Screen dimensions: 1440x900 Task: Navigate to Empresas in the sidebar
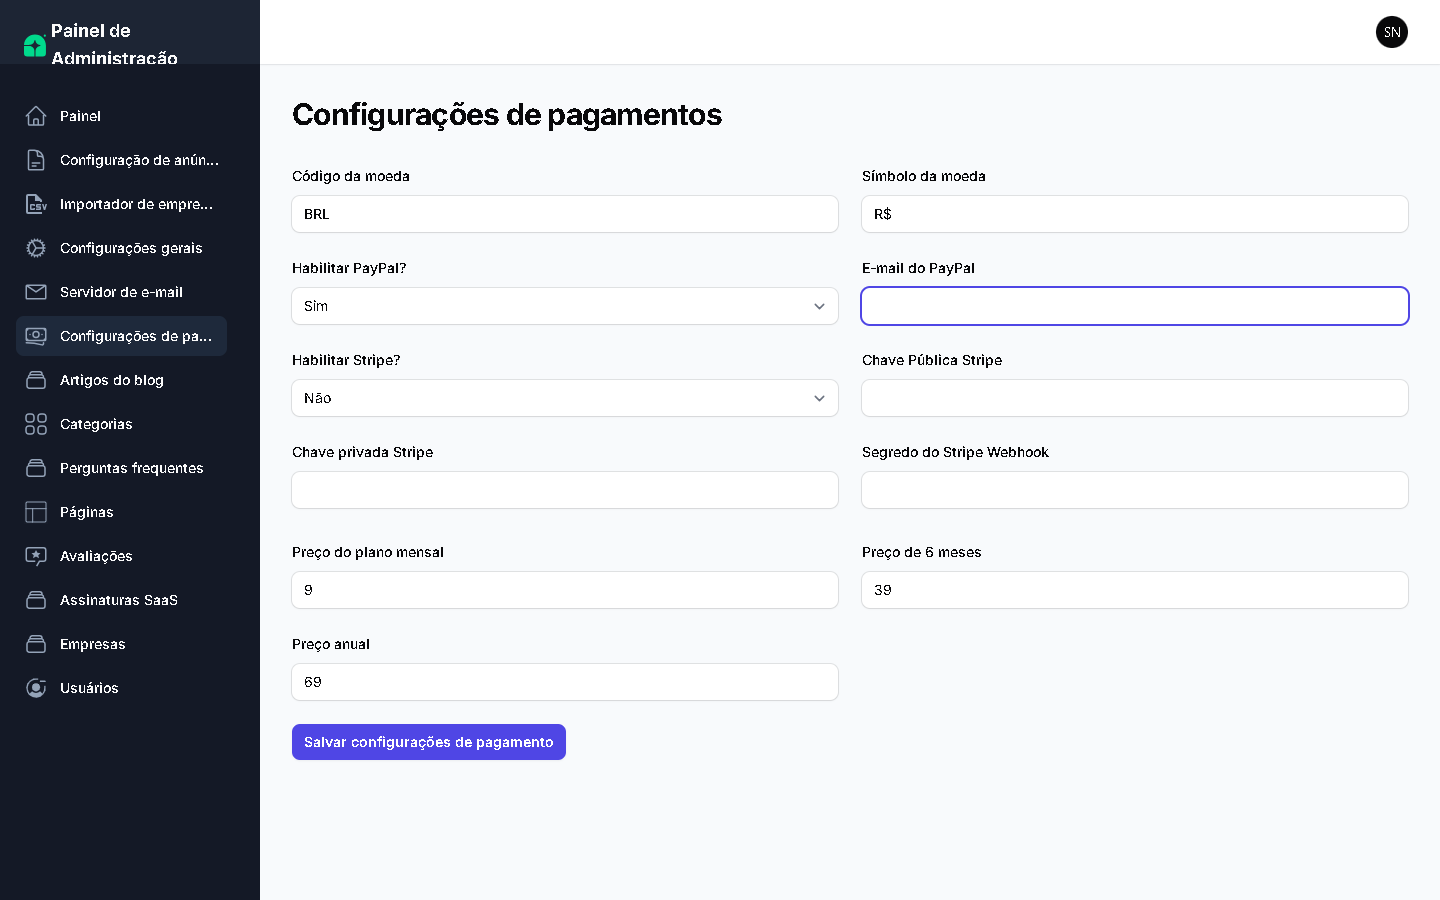pyautogui.click(x=92, y=644)
